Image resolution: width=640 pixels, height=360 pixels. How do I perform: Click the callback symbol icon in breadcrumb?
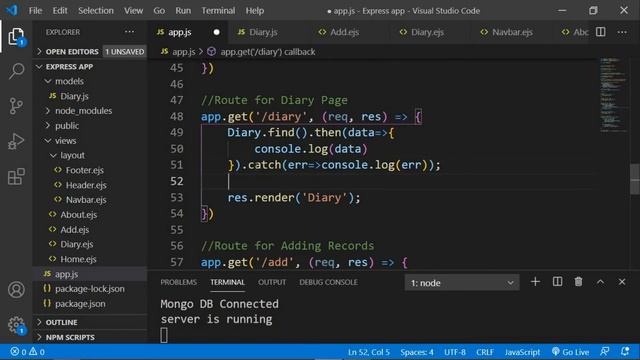pos(211,52)
